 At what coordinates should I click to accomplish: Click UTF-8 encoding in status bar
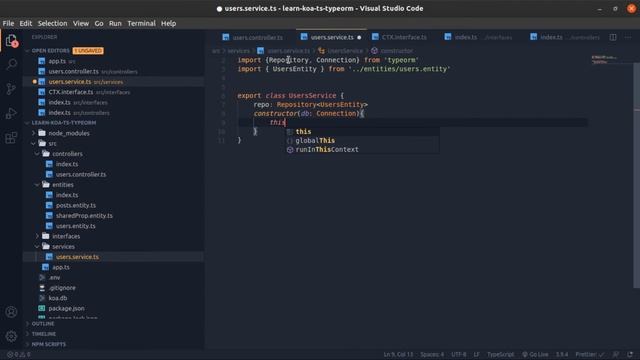(459, 354)
